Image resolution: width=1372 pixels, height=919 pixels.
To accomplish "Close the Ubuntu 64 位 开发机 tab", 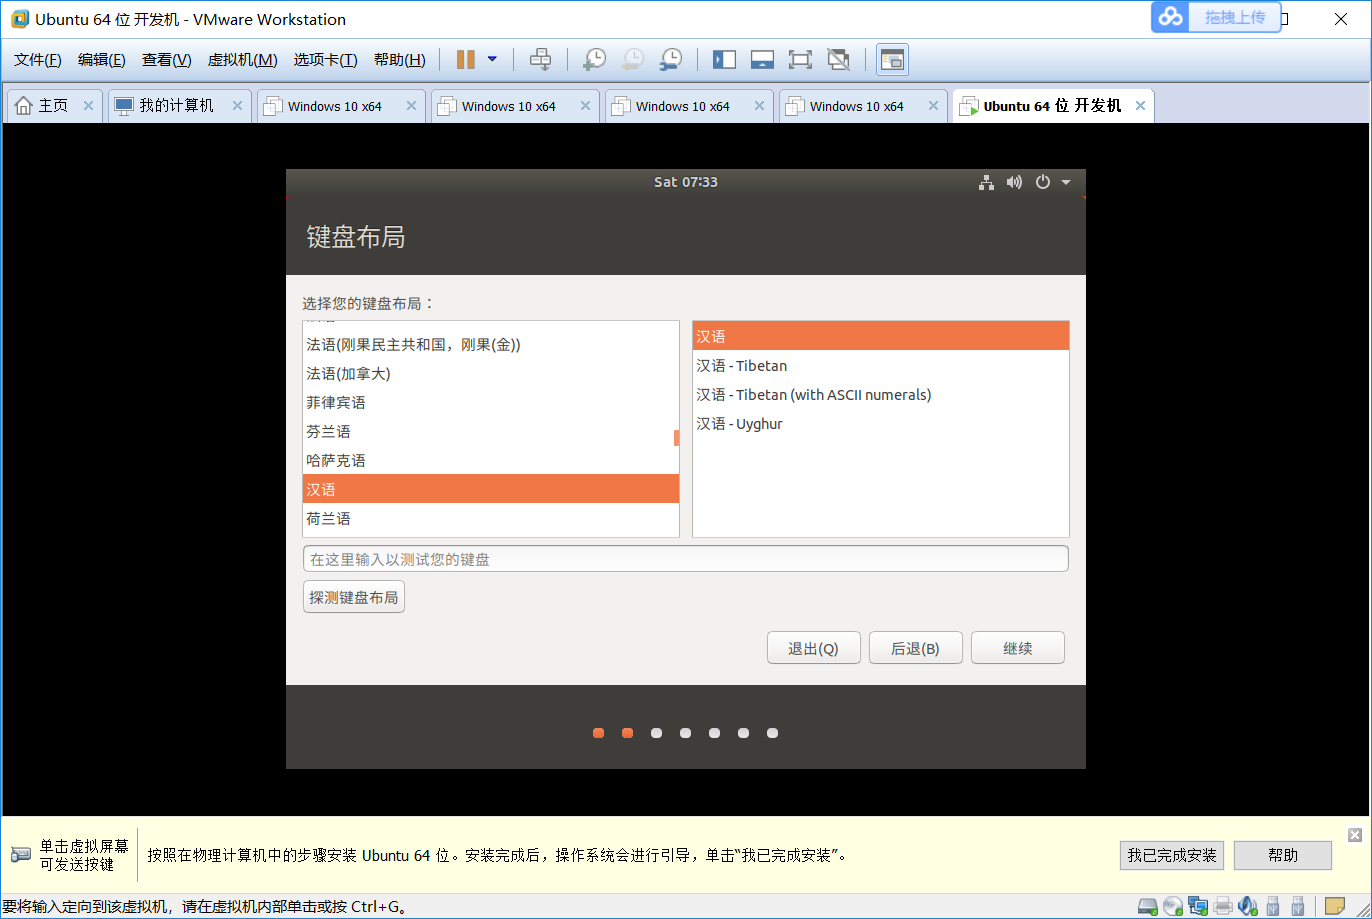I will (x=1140, y=106).
